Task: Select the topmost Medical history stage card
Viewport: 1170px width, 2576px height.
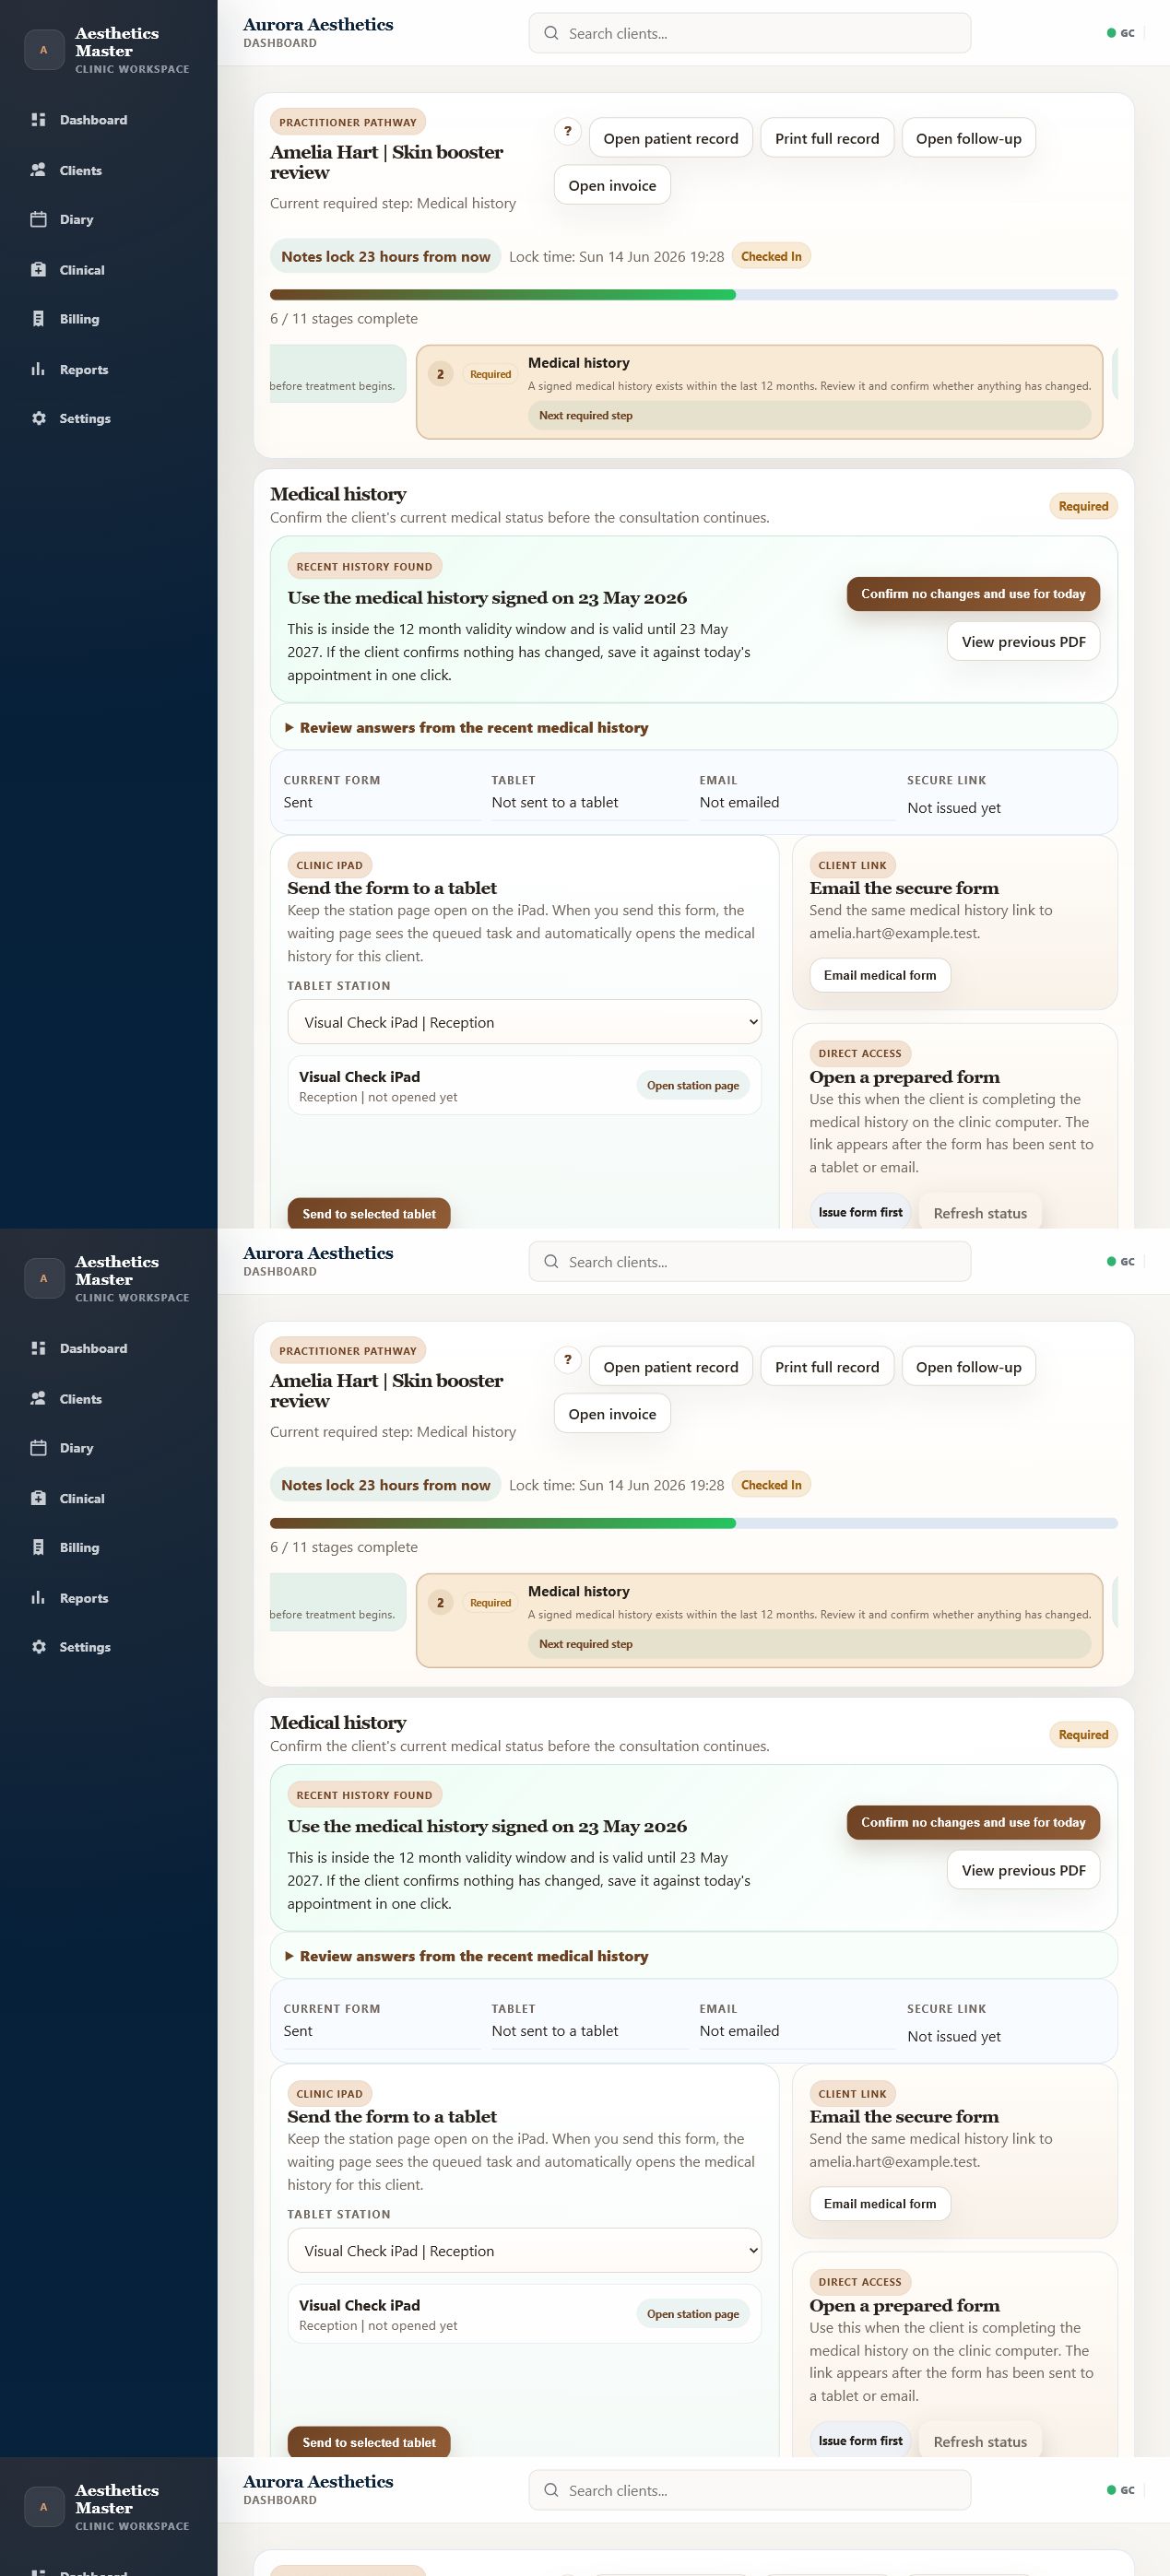Action: [760, 392]
